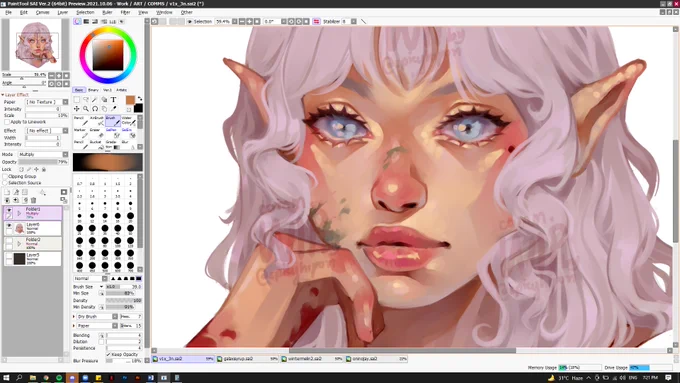Switch to the galaxynyp.sai2 document tab
680x383 pixels.
(247, 359)
